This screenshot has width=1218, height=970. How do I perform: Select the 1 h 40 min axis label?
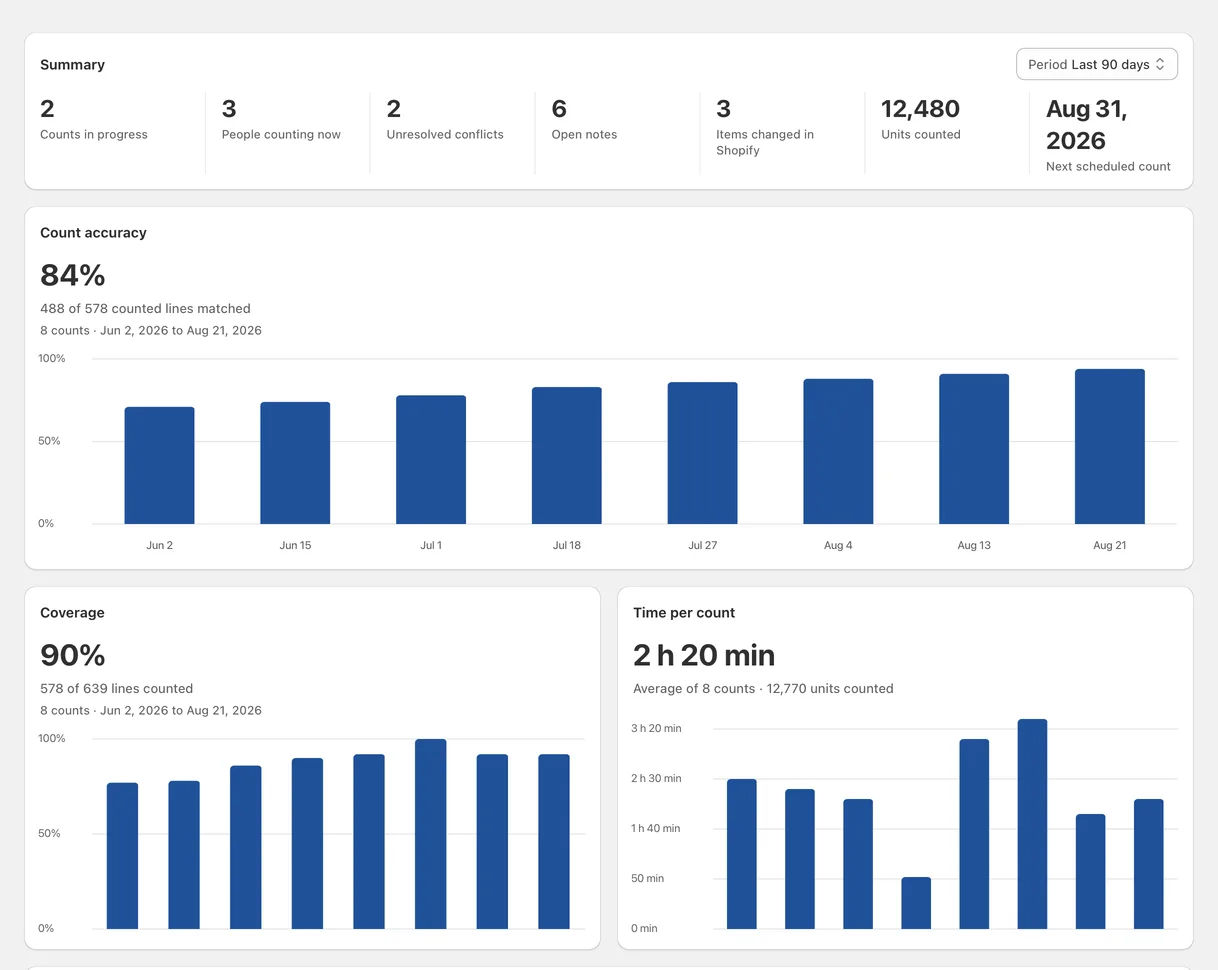coord(656,828)
